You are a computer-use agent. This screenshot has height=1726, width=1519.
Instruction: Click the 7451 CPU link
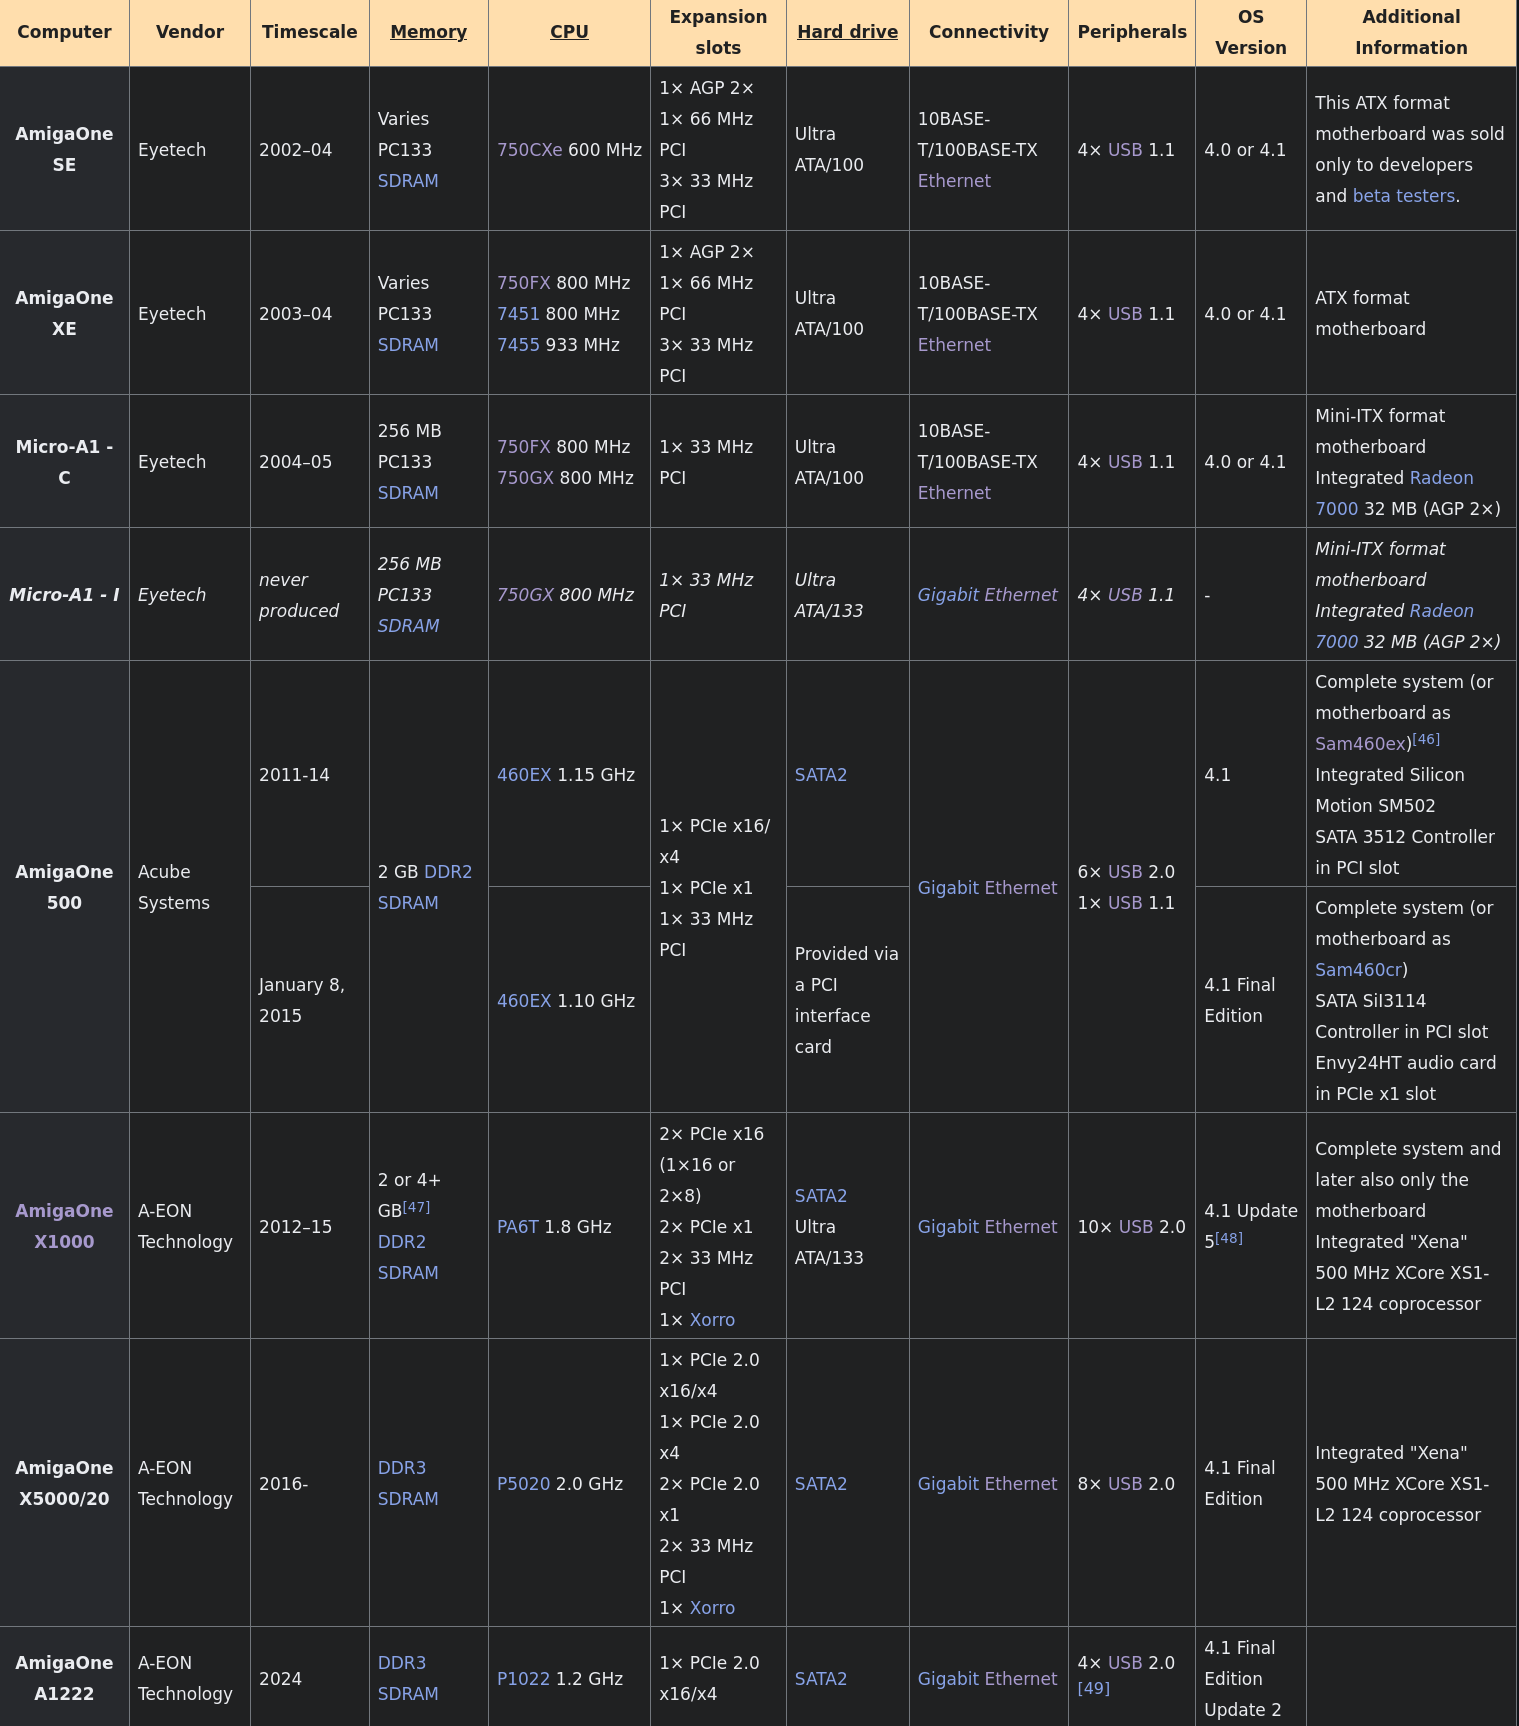518,314
